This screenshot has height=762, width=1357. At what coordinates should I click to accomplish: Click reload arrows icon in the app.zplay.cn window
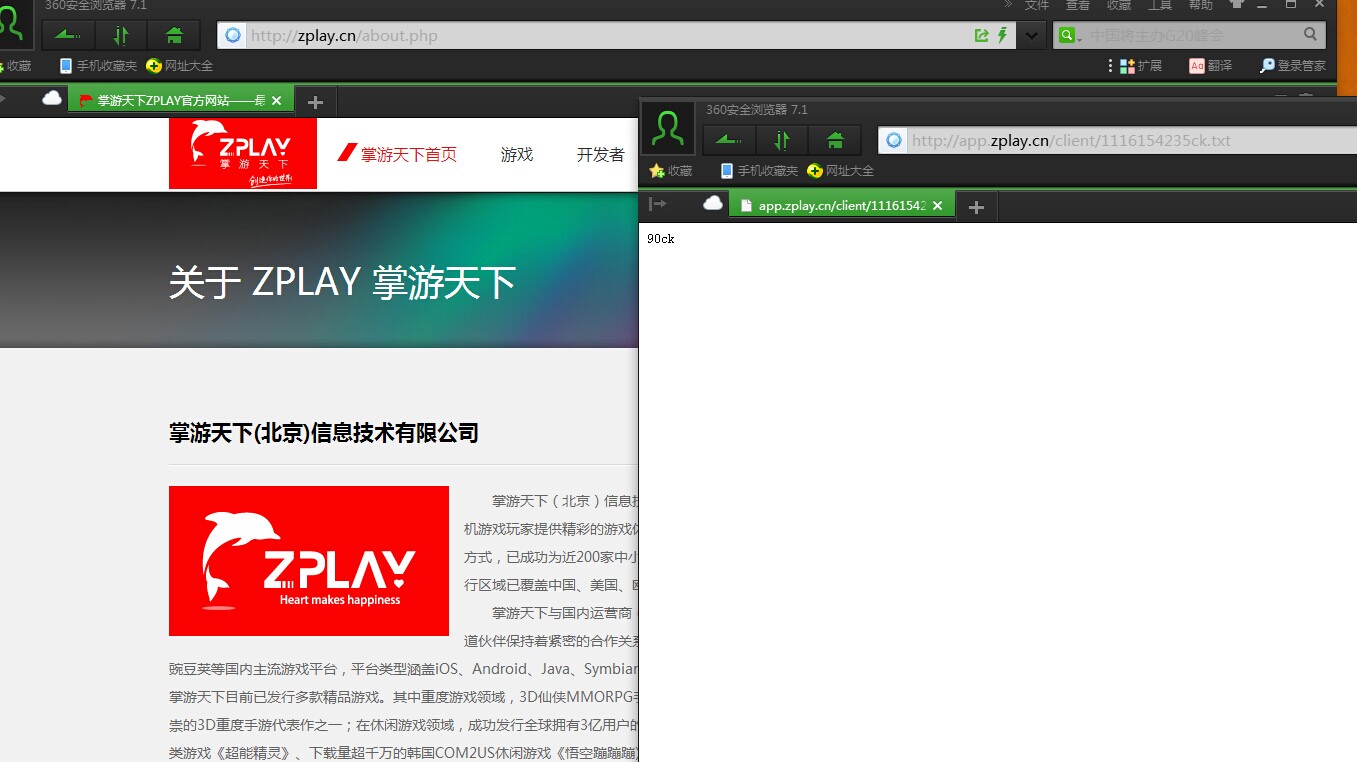(782, 140)
